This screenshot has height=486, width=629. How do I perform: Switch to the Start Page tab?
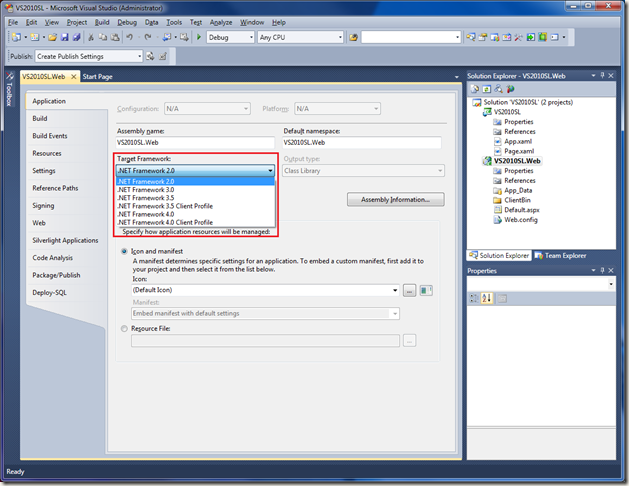pyautogui.click(x=97, y=77)
